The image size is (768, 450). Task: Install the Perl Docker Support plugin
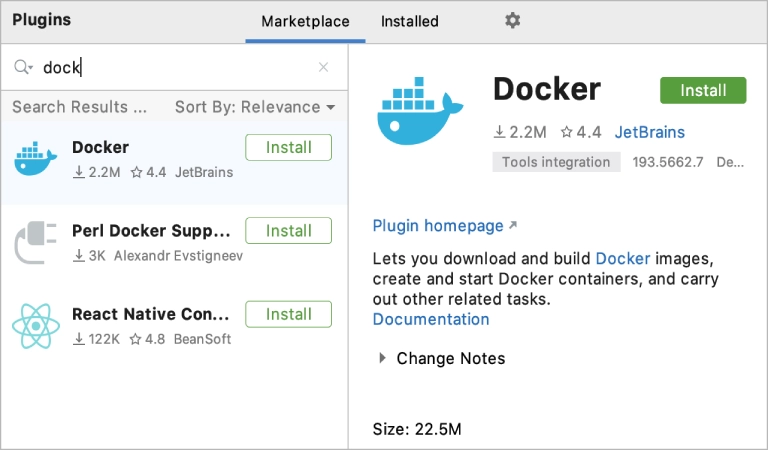pos(288,231)
